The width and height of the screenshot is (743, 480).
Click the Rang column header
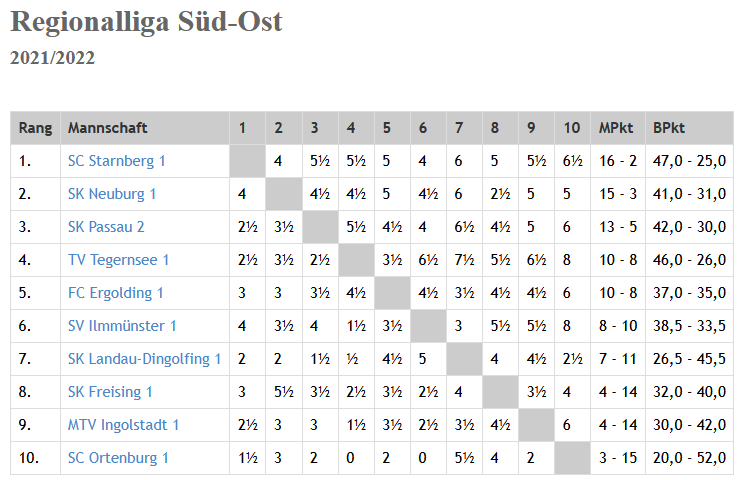coord(36,128)
